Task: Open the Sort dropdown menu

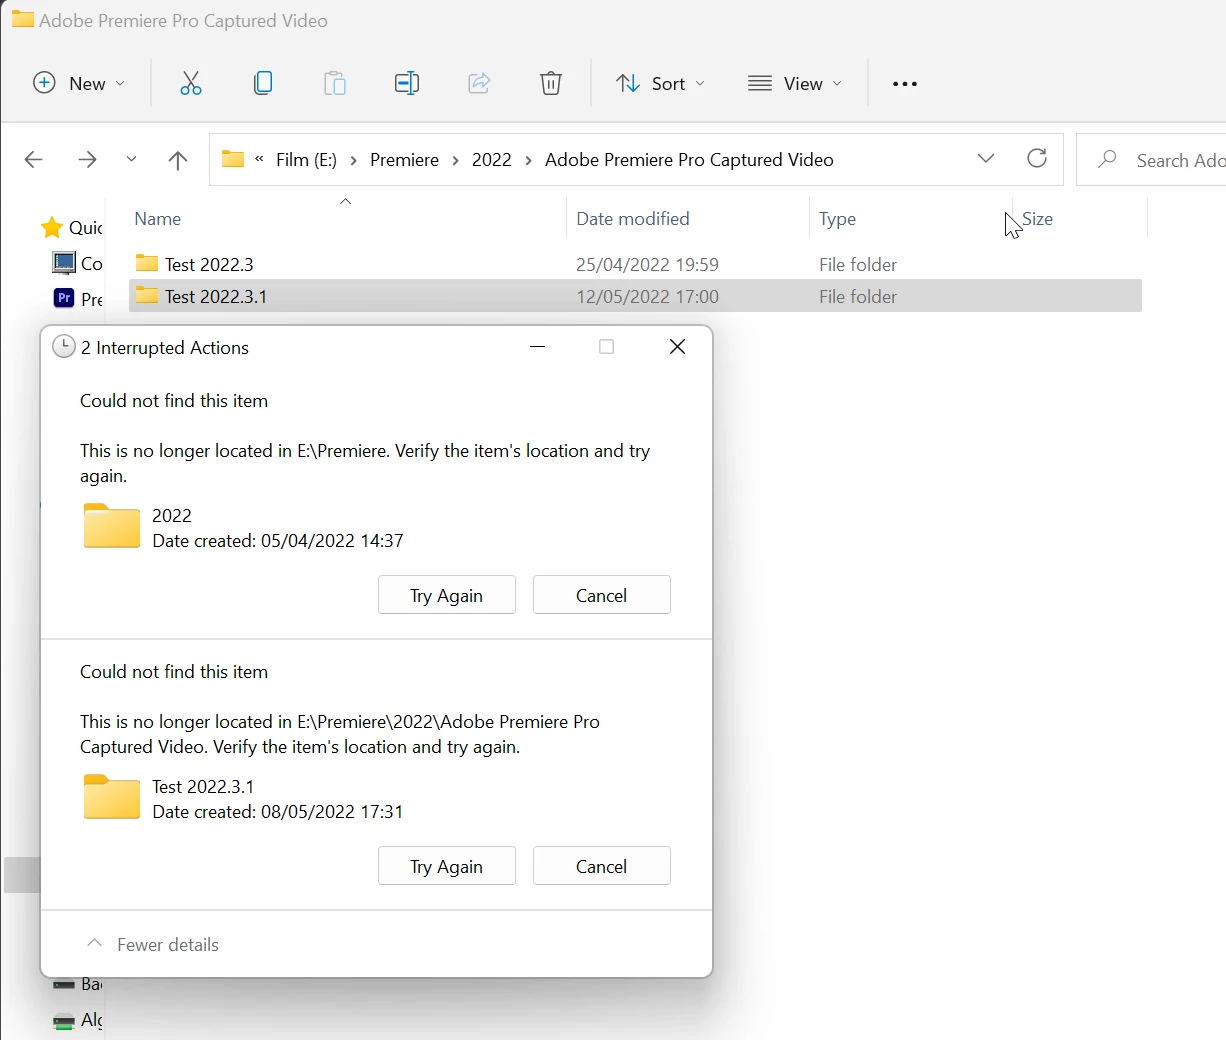Action: click(660, 83)
